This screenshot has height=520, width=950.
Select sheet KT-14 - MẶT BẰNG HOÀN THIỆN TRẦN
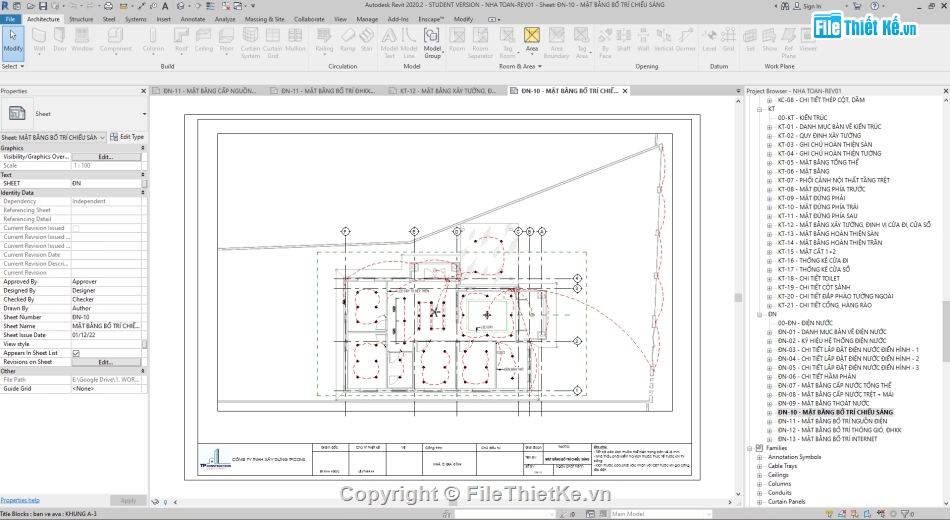pos(829,242)
